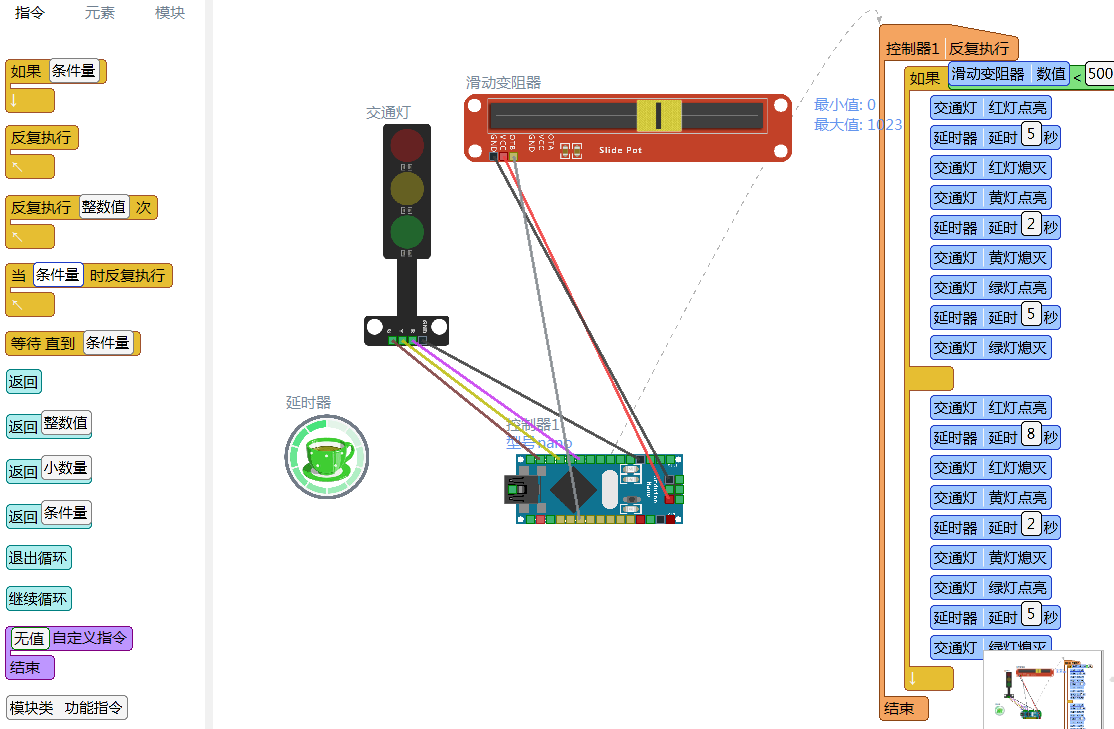Click the 500 value input field

click(x=1100, y=74)
